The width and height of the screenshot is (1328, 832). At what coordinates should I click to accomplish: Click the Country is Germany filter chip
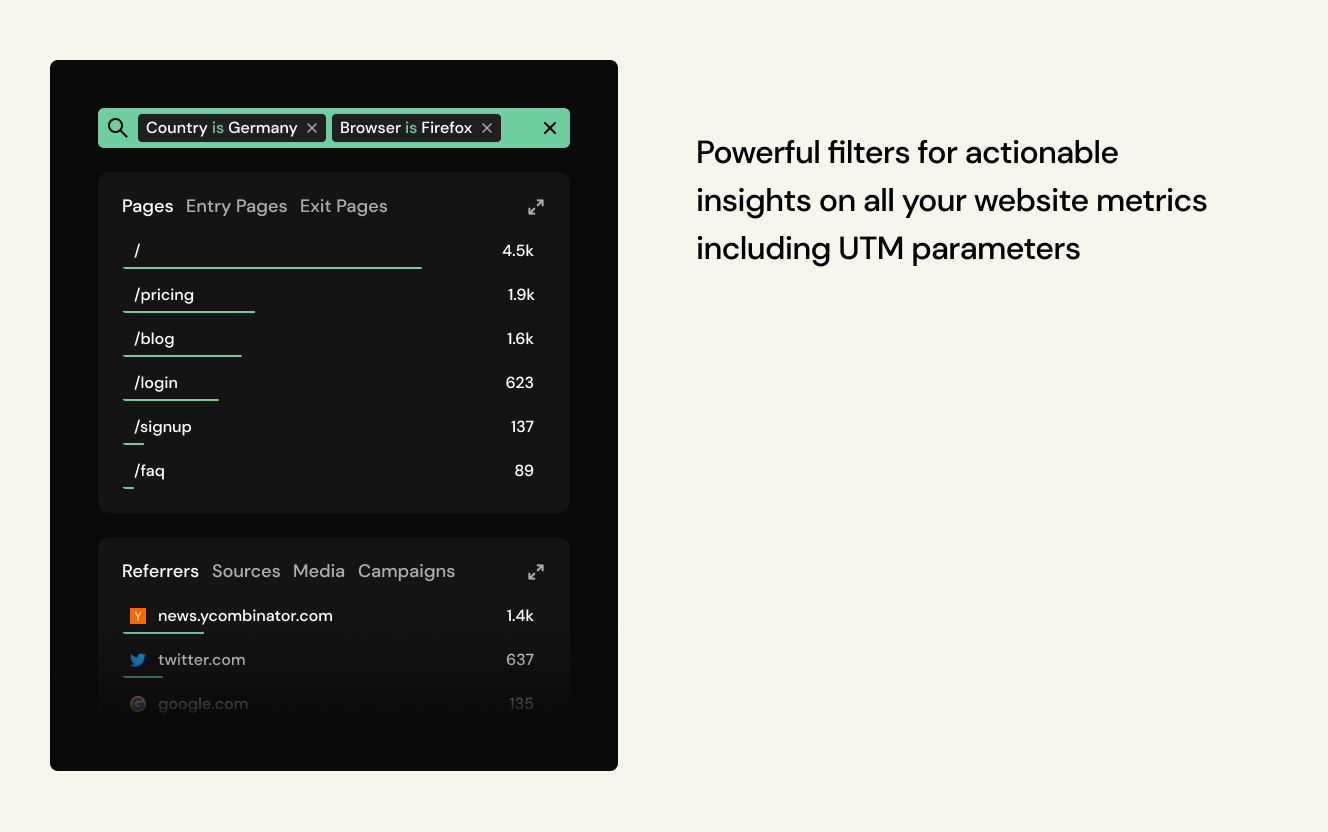pos(221,128)
